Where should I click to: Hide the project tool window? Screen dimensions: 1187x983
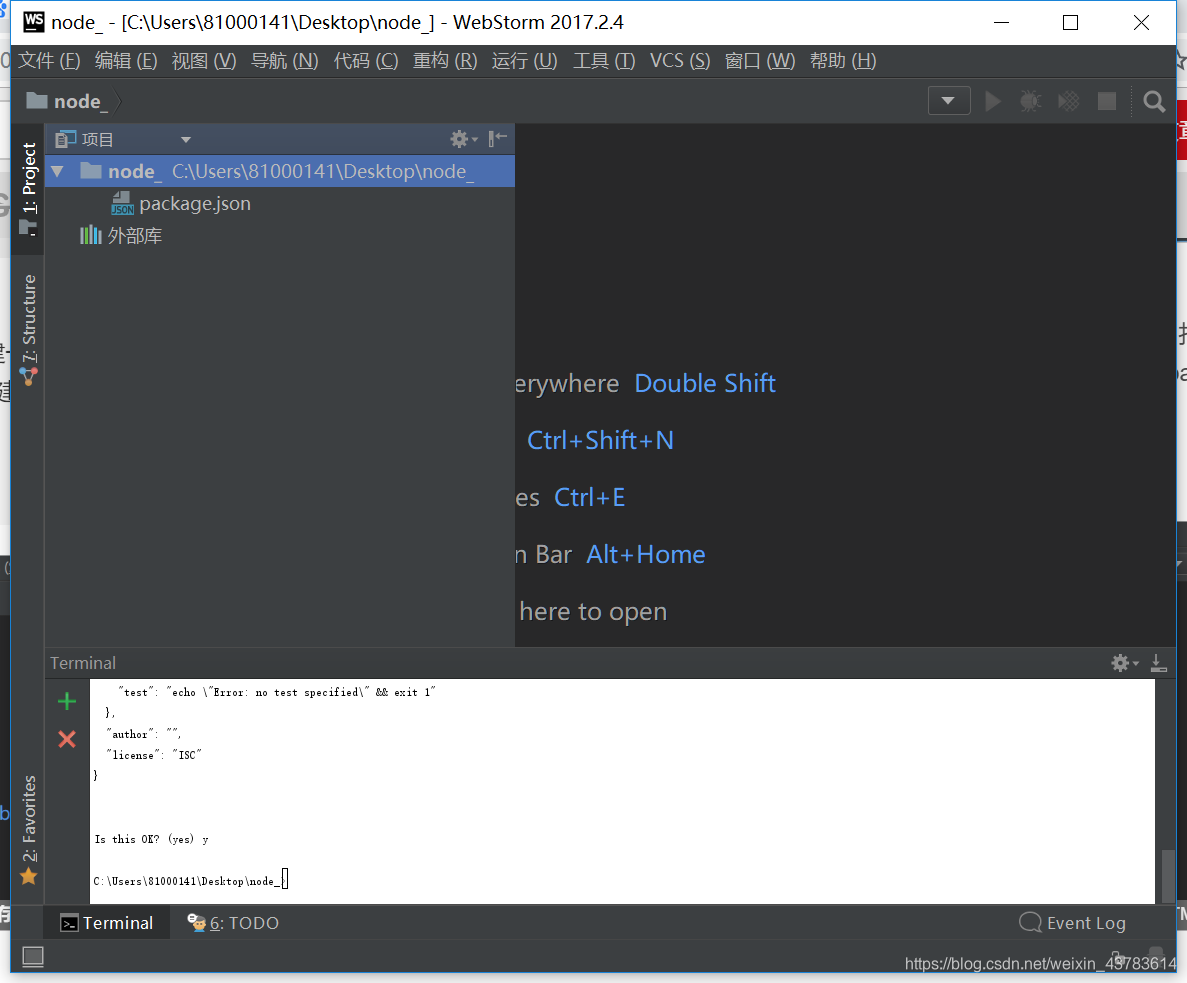click(x=497, y=138)
